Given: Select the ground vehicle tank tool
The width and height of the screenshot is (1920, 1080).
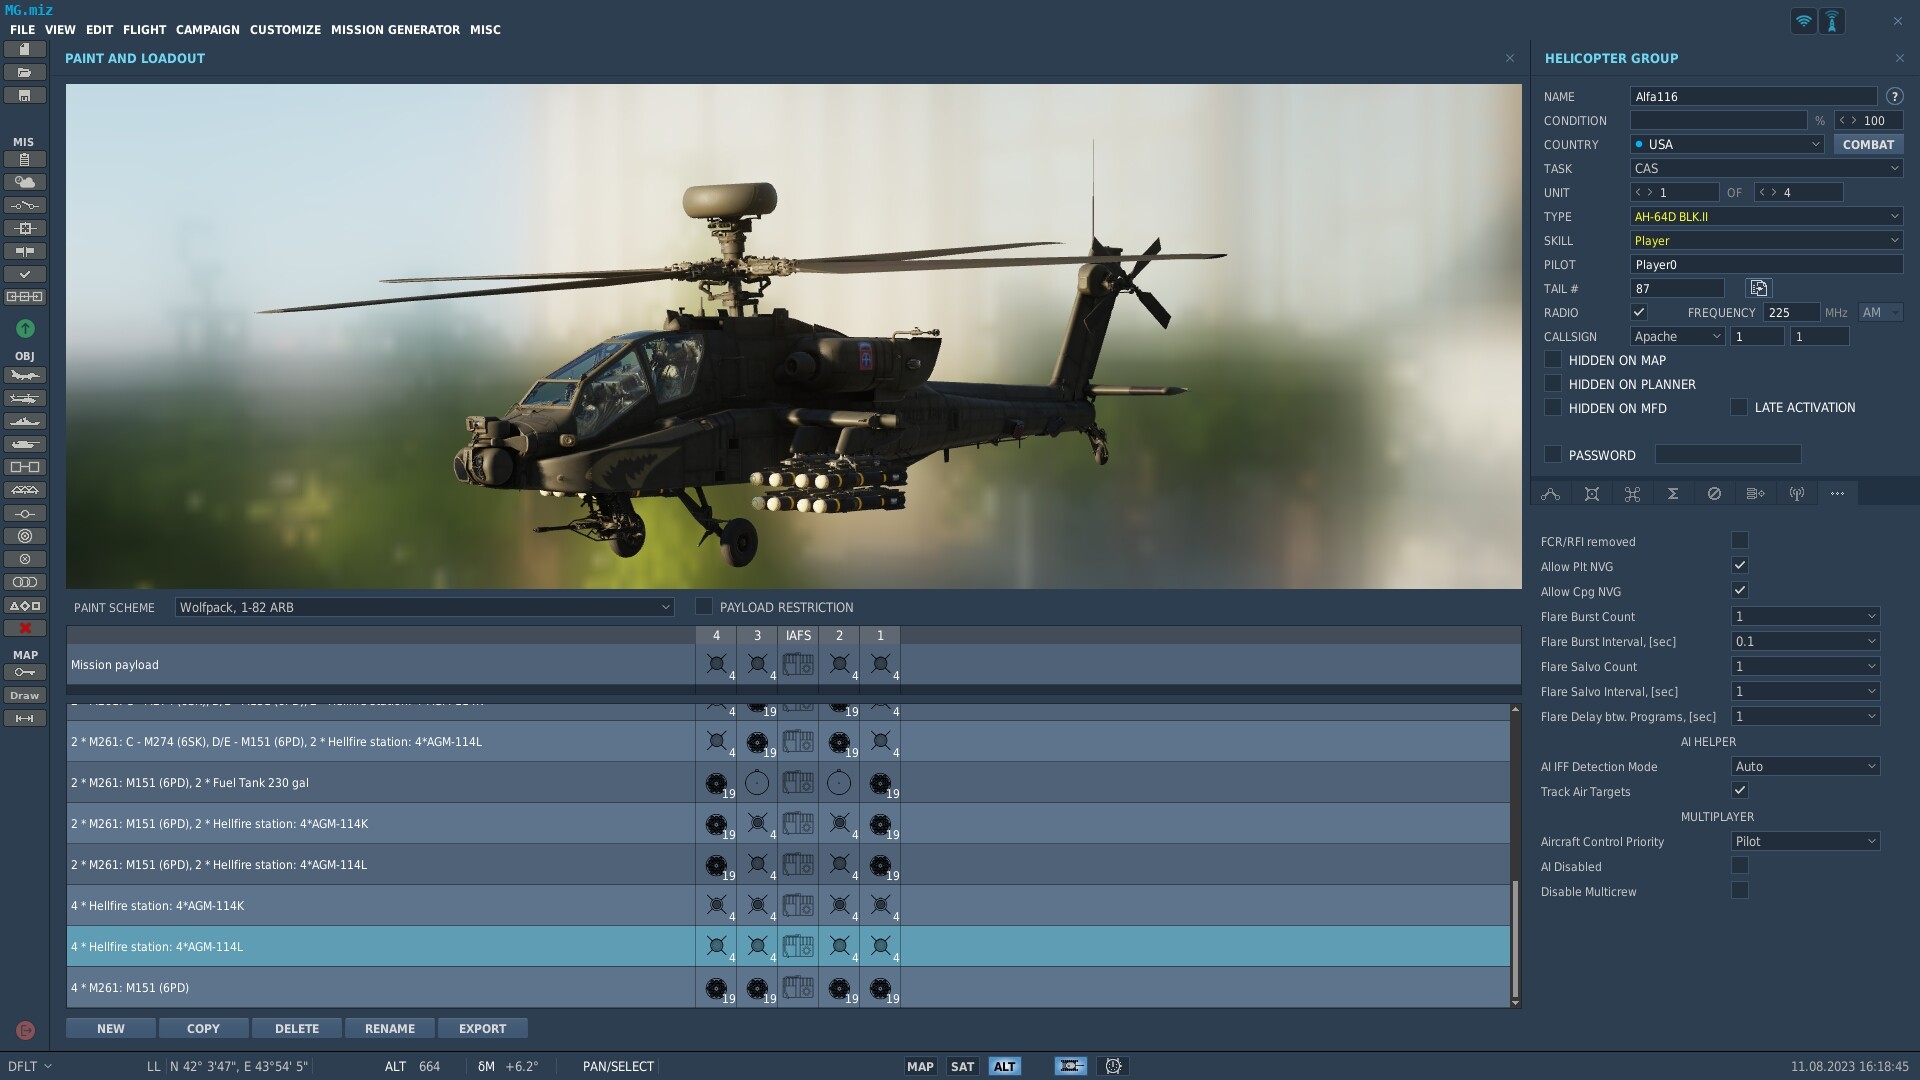Looking at the screenshot, I should 25,444.
